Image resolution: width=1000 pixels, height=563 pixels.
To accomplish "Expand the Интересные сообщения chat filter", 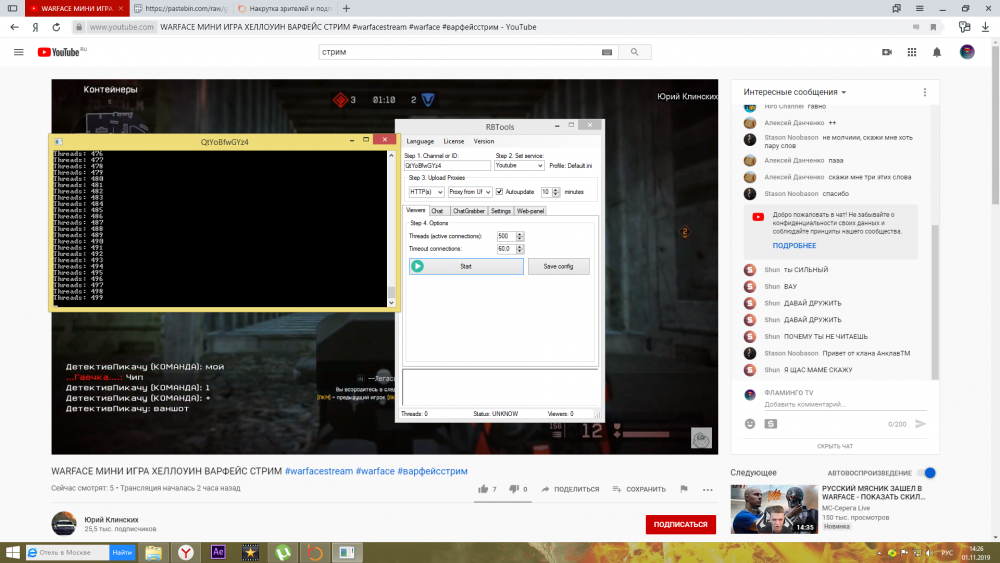I will click(x=795, y=92).
